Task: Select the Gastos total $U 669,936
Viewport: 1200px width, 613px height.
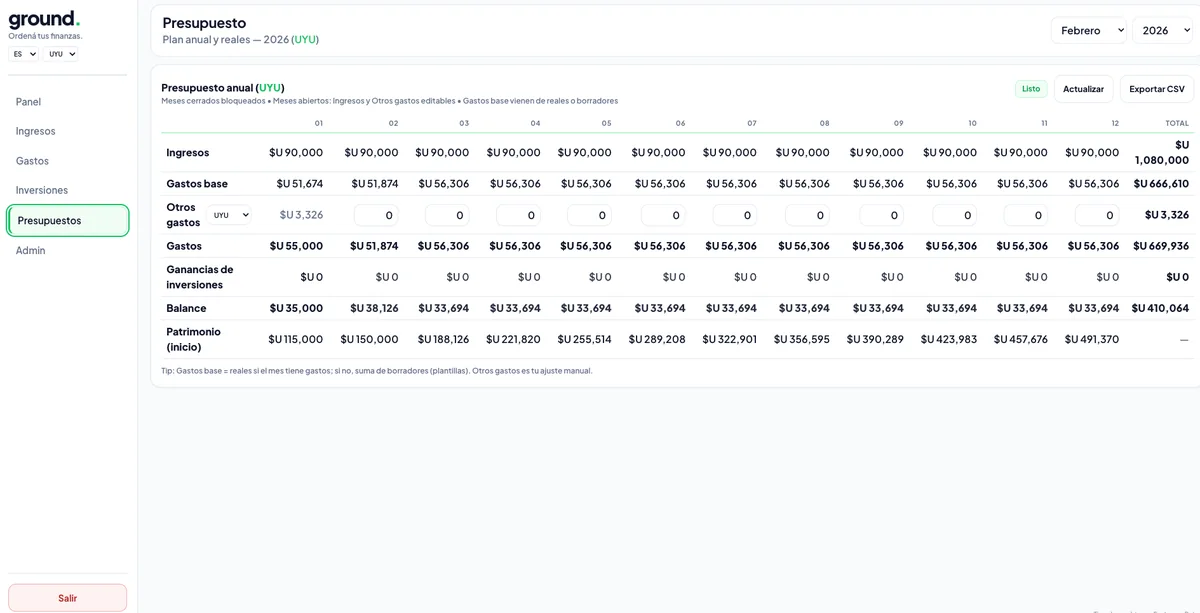Action: click(1161, 246)
